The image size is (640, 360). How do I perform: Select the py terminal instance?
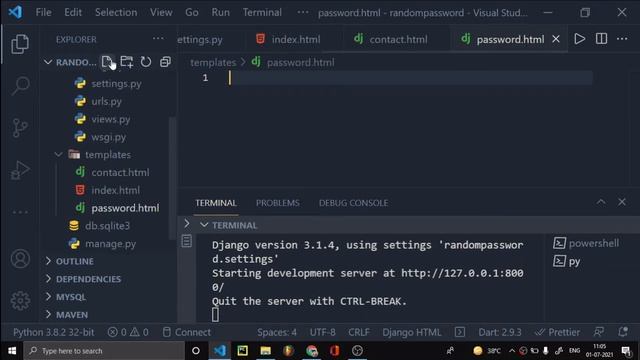click(x=567, y=261)
